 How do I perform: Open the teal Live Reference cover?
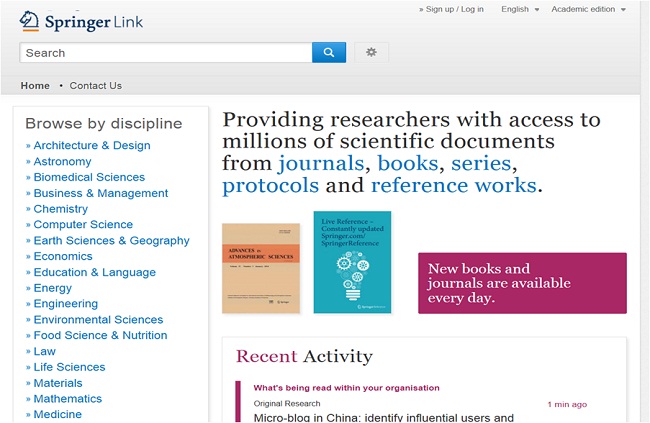352,262
